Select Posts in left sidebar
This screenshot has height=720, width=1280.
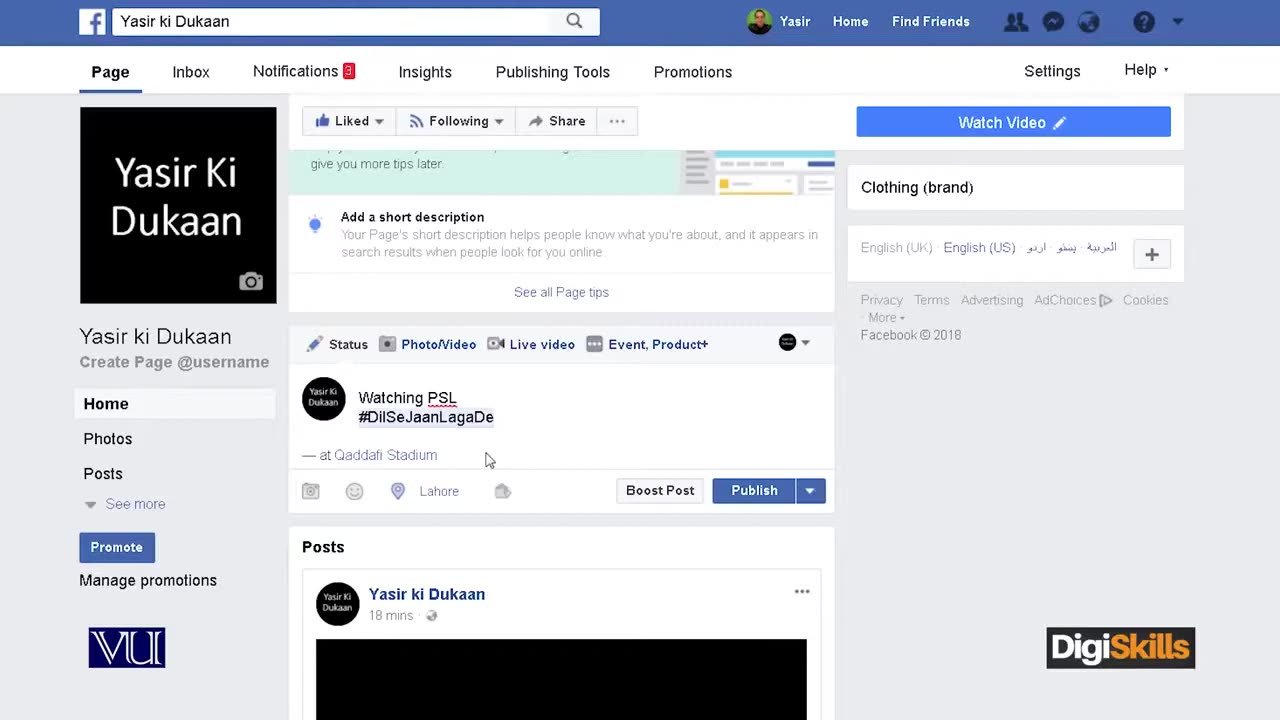pos(103,474)
